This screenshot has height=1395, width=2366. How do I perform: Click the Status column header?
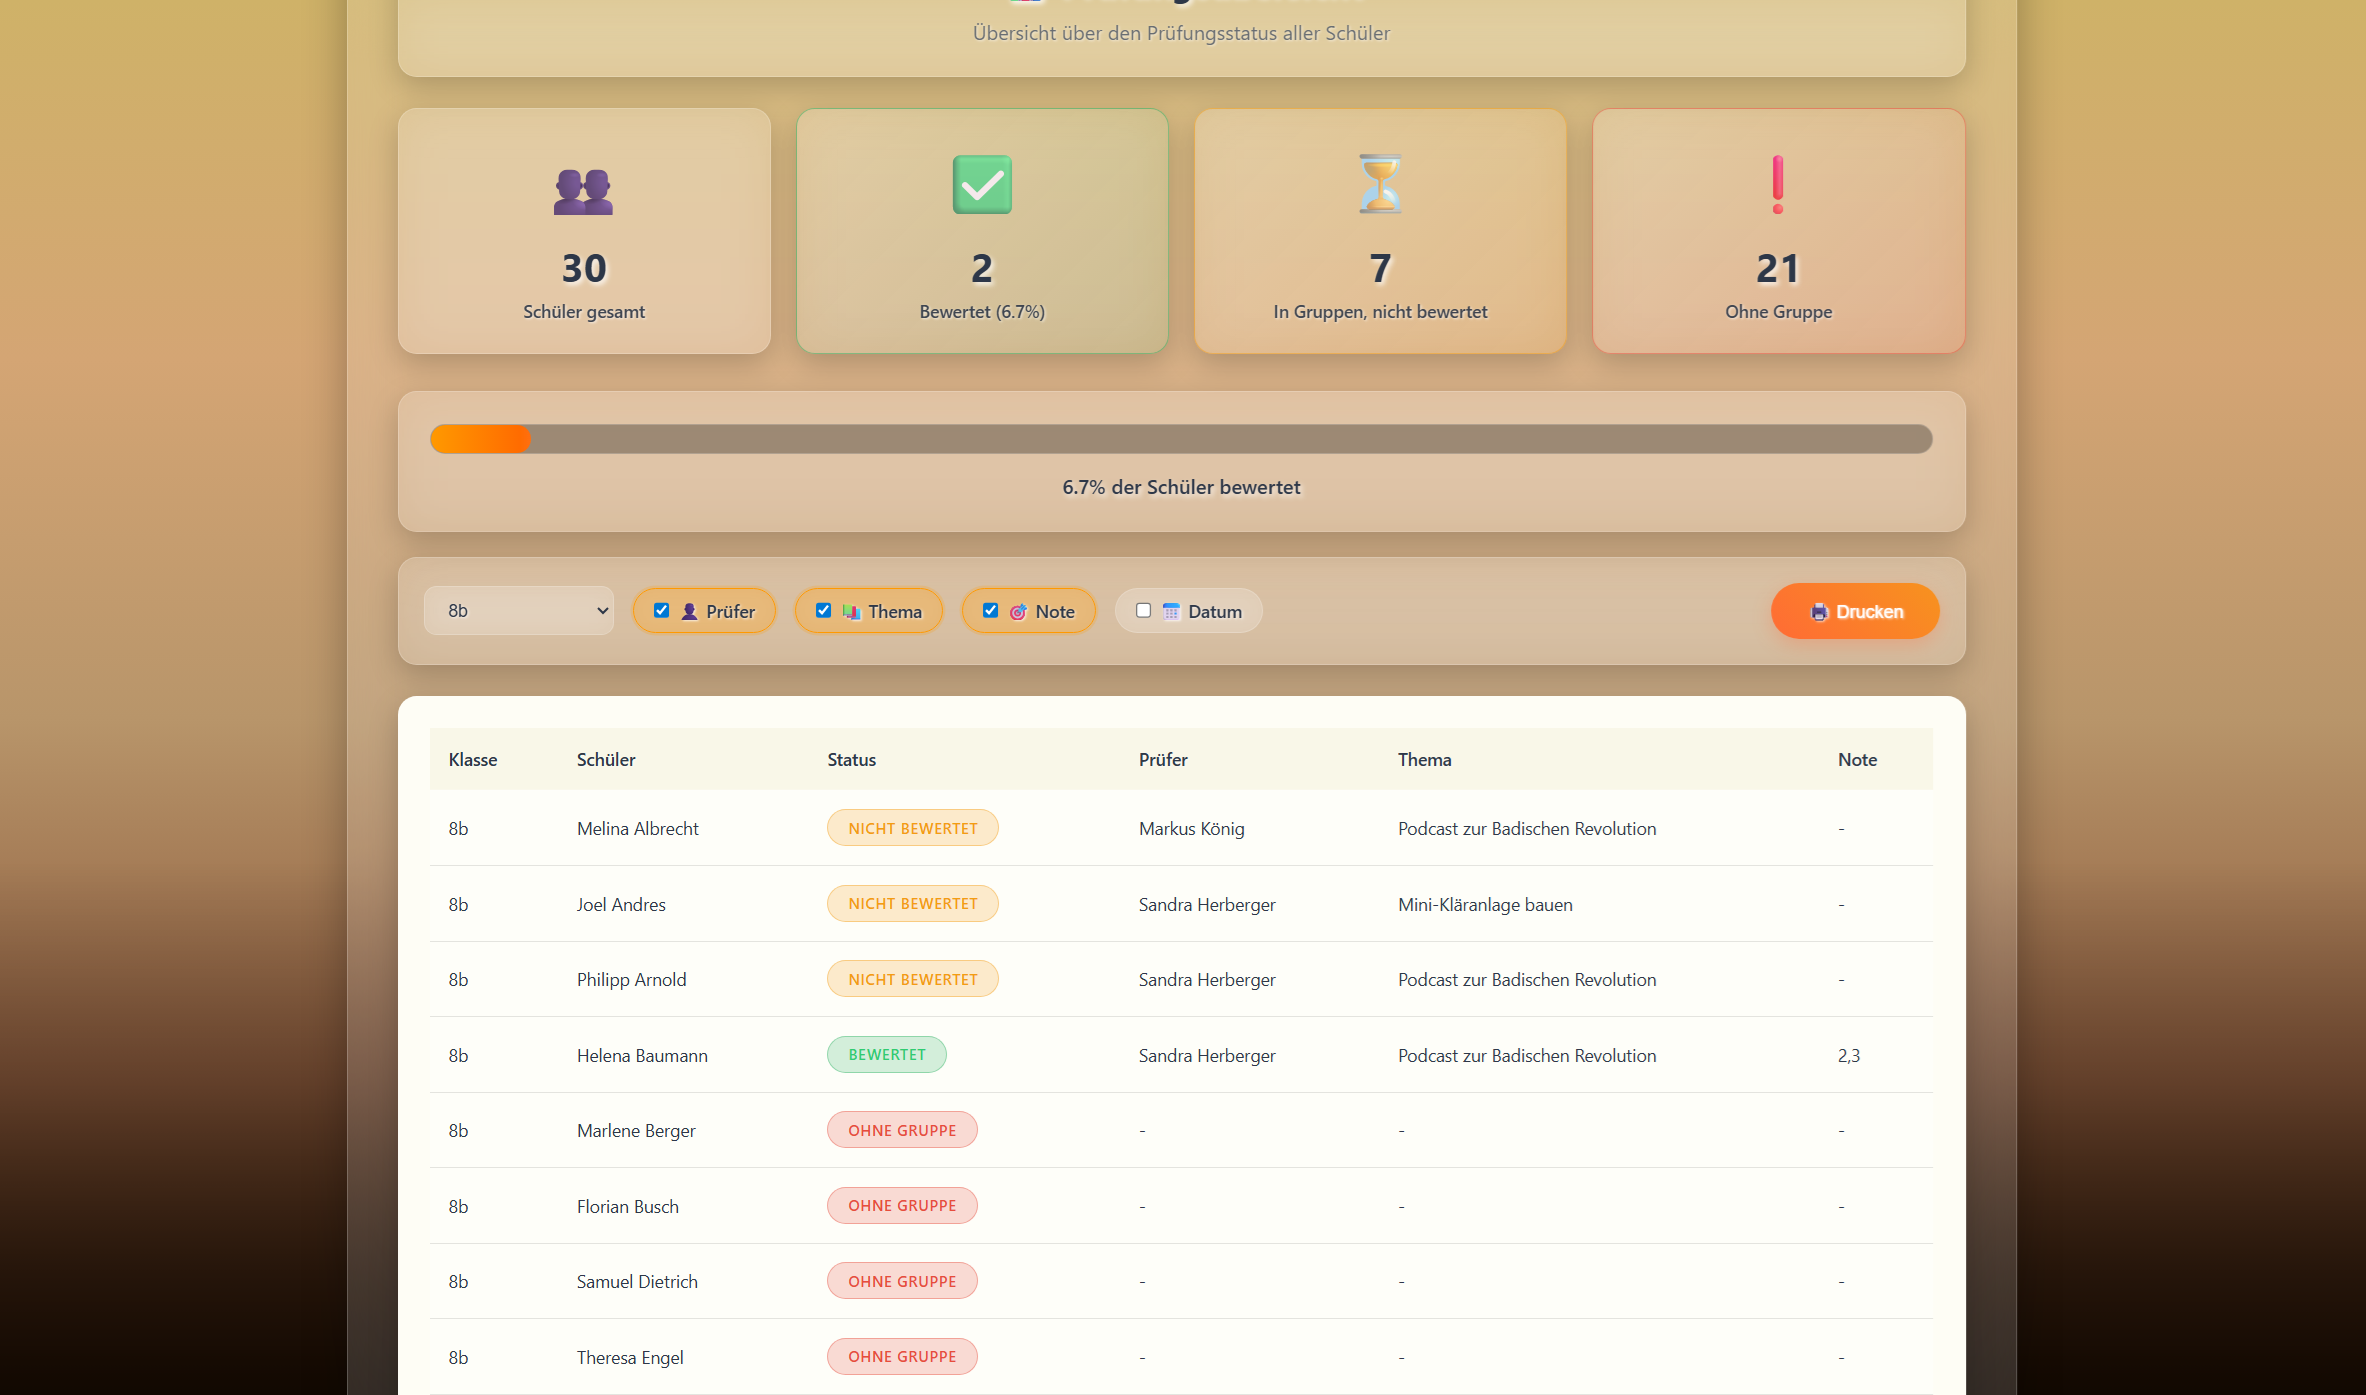[851, 760]
